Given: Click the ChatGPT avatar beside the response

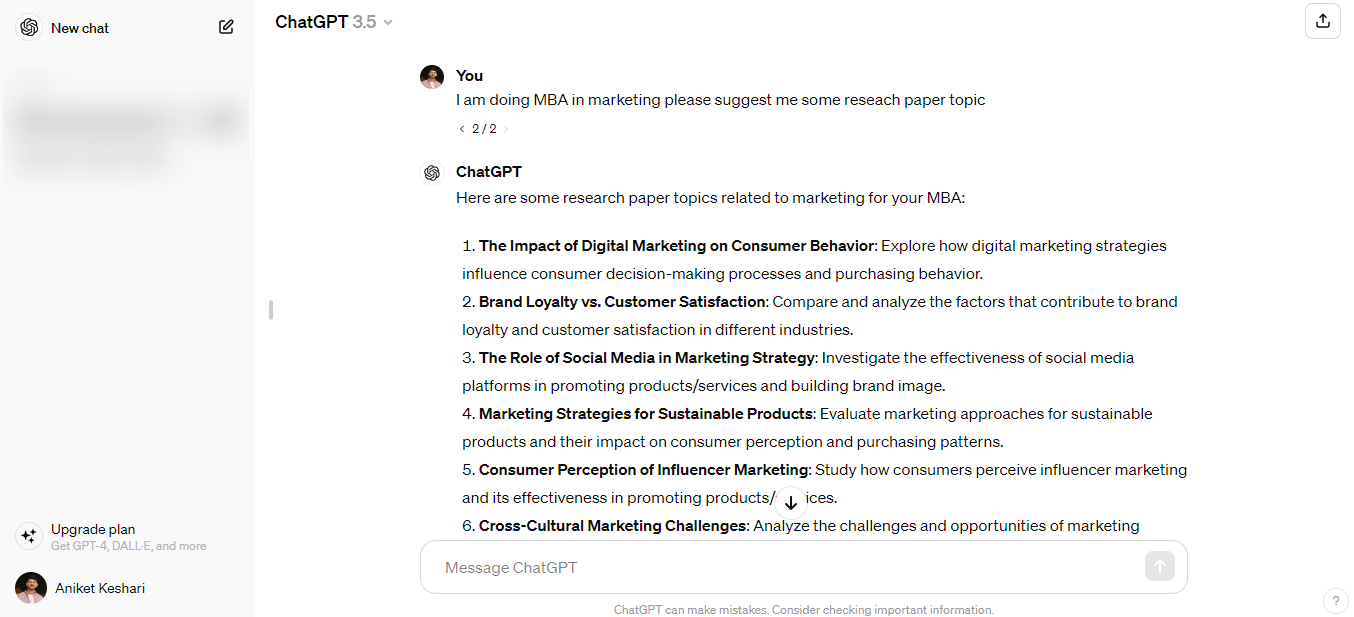Looking at the screenshot, I should 432,172.
